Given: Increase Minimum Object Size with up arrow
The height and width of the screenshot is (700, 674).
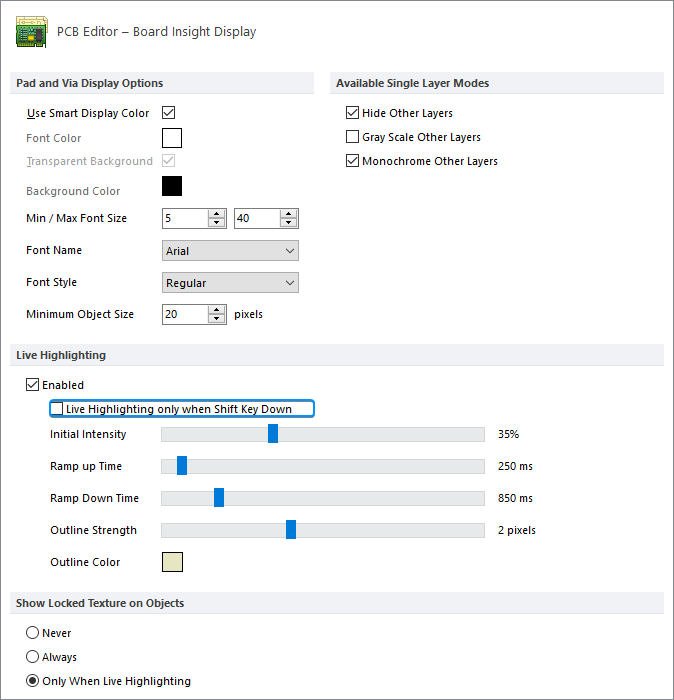Looking at the screenshot, I should point(216,310).
